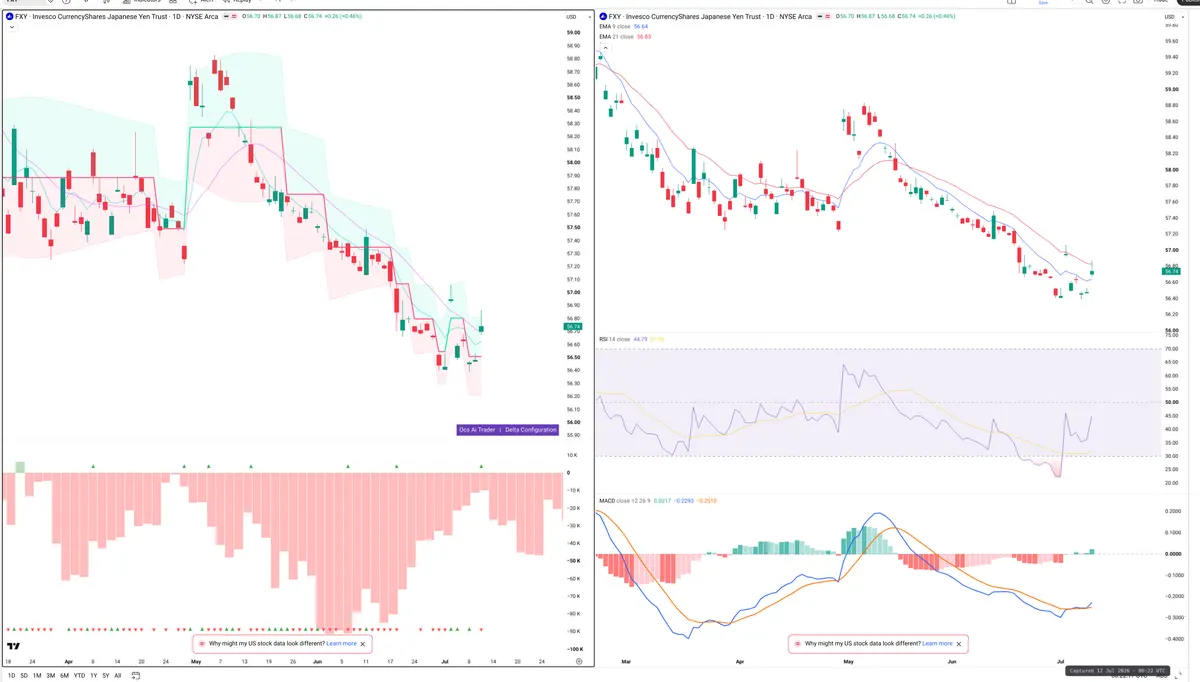Select the EMA 9 close indicator legend
Viewport: 1200px width, 682px height.
(x=625, y=27)
